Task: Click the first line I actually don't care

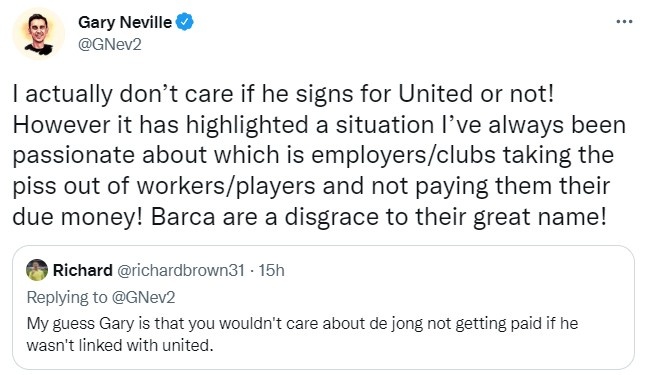Action: [x=283, y=94]
